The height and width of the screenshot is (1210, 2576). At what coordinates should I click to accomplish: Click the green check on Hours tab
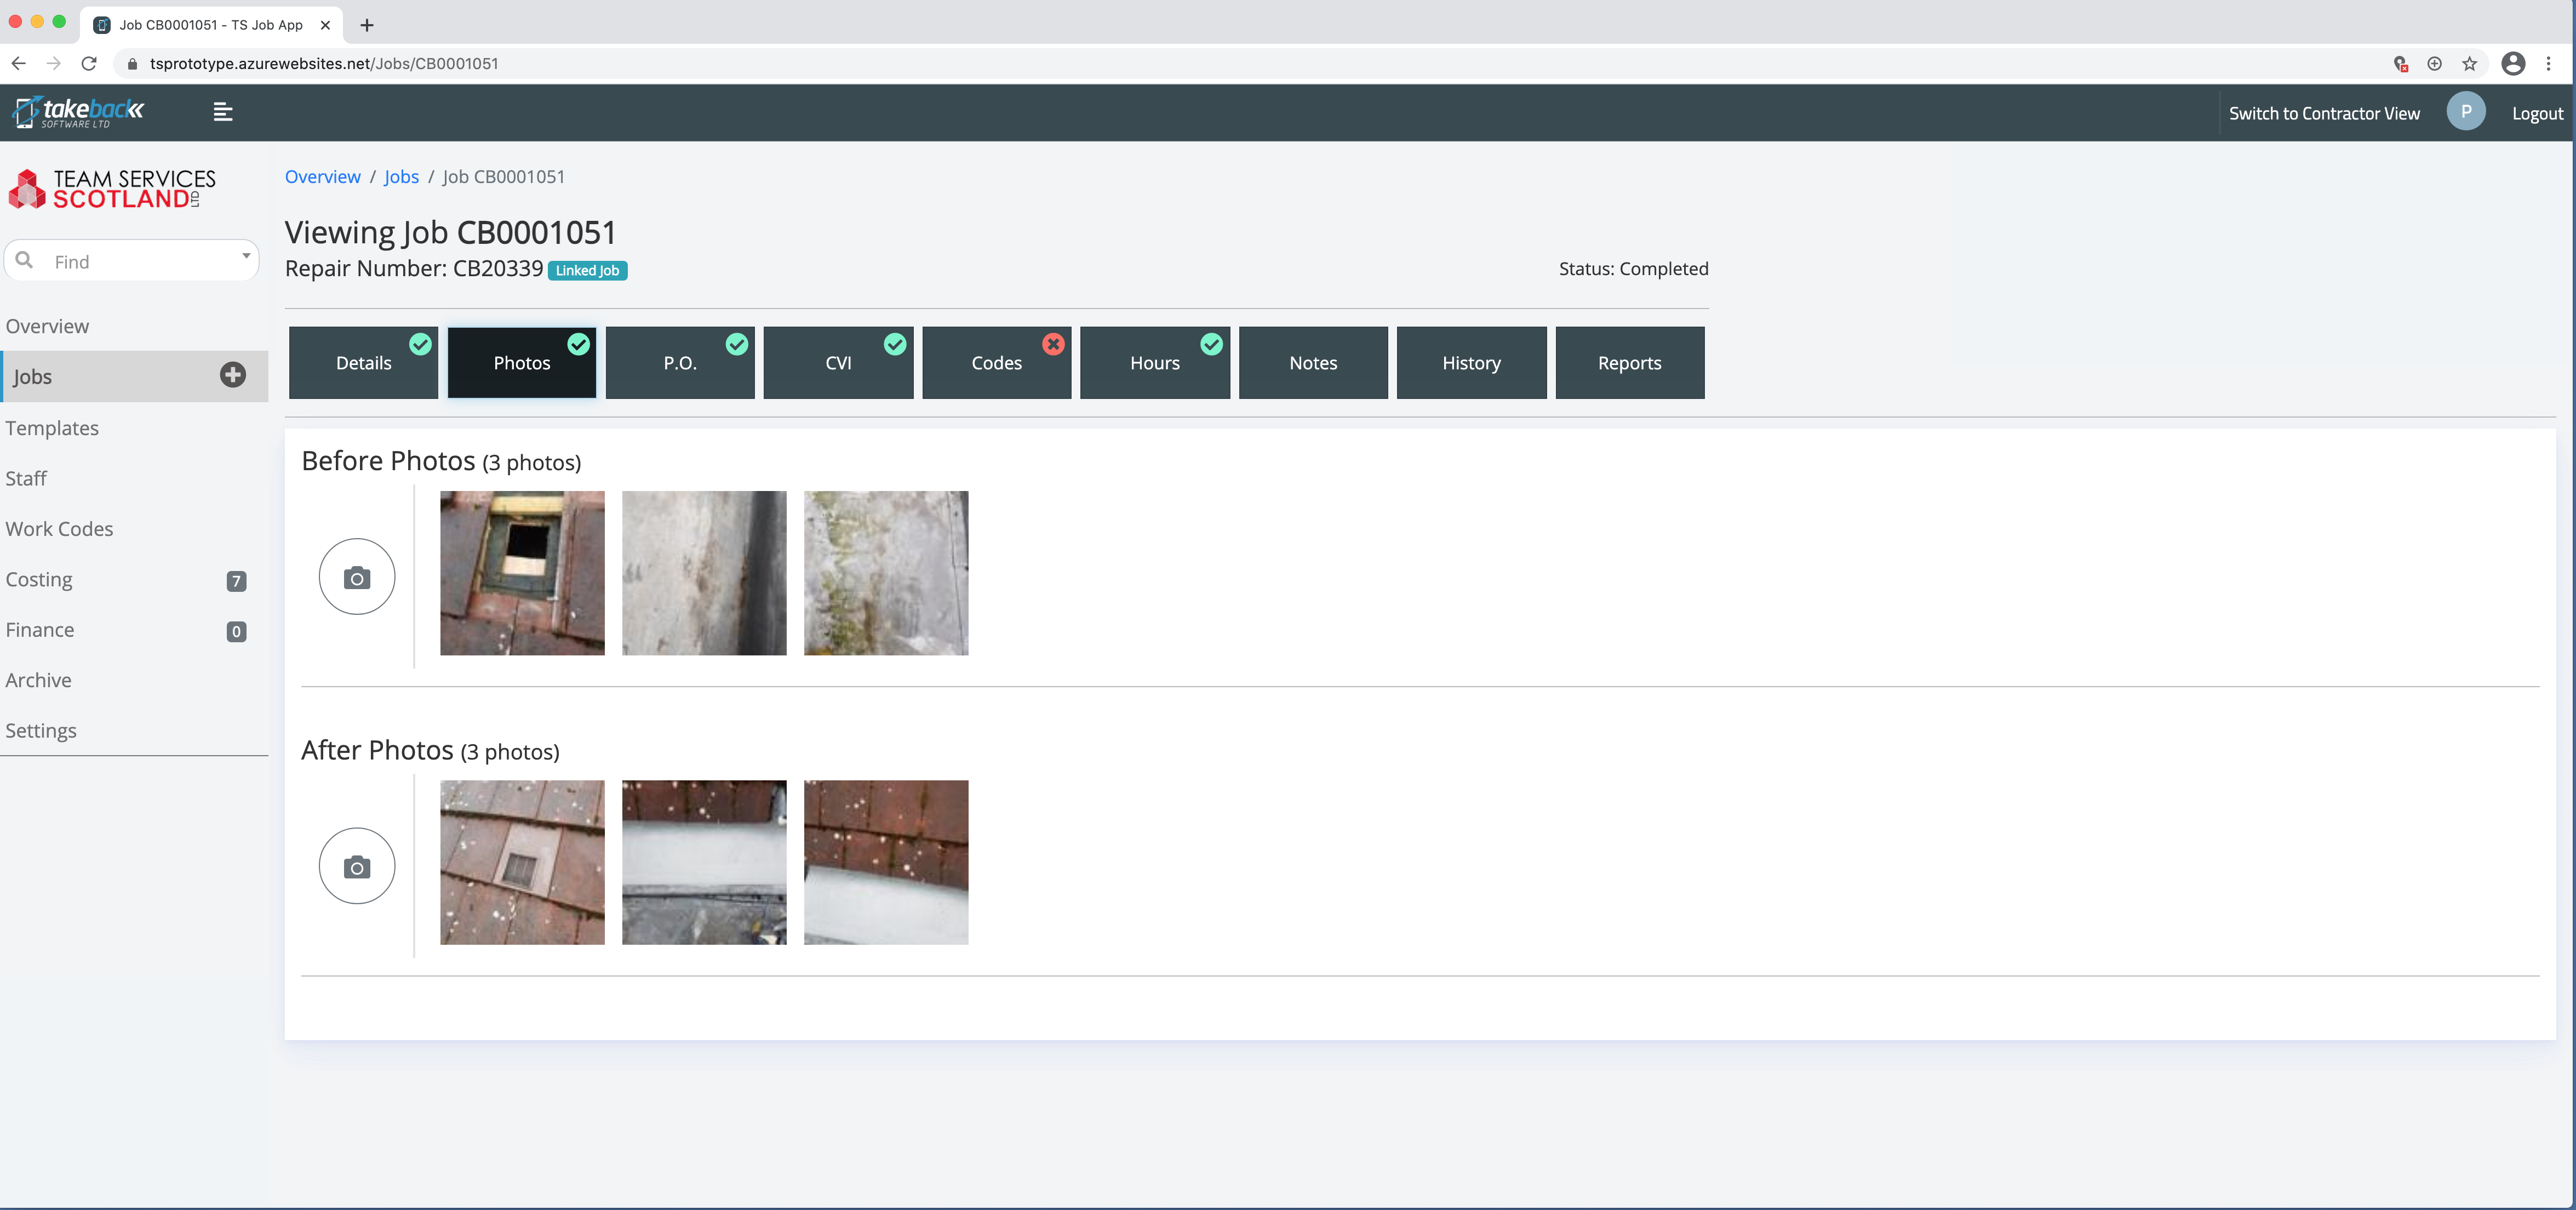pos(1211,344)
